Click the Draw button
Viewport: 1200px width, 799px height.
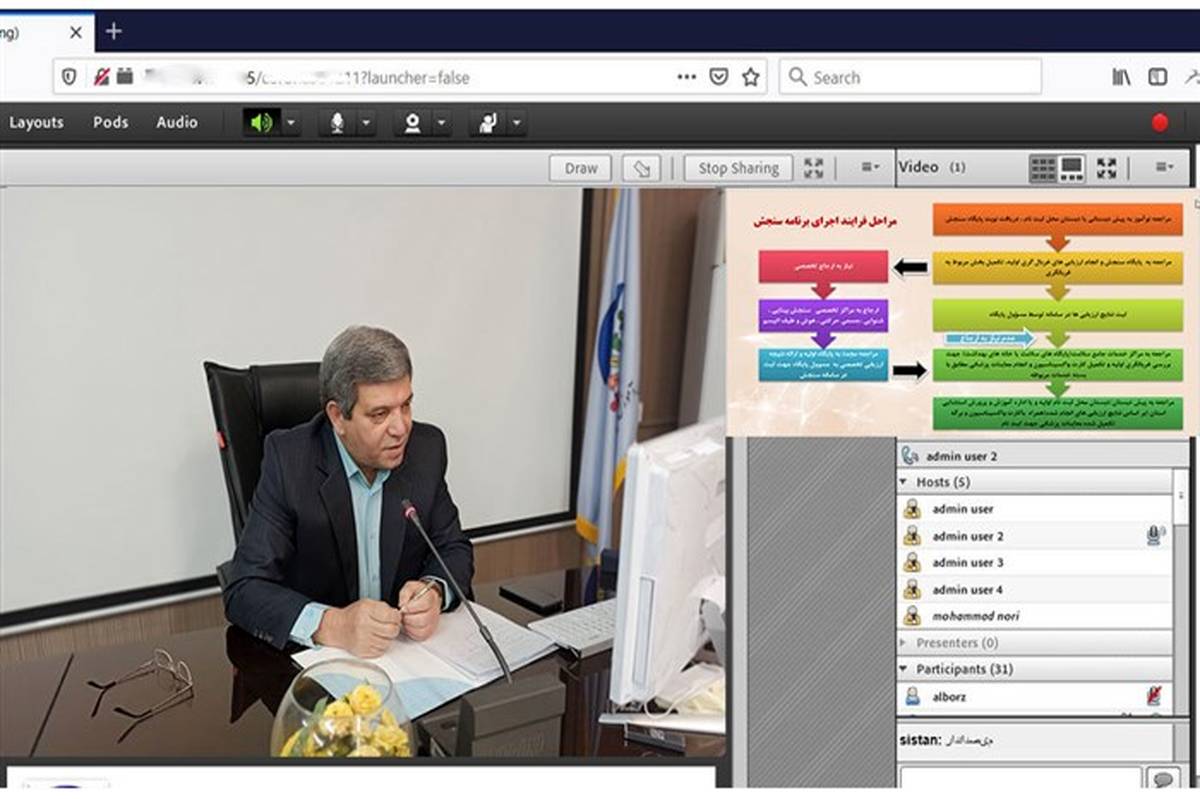[580, 168]
